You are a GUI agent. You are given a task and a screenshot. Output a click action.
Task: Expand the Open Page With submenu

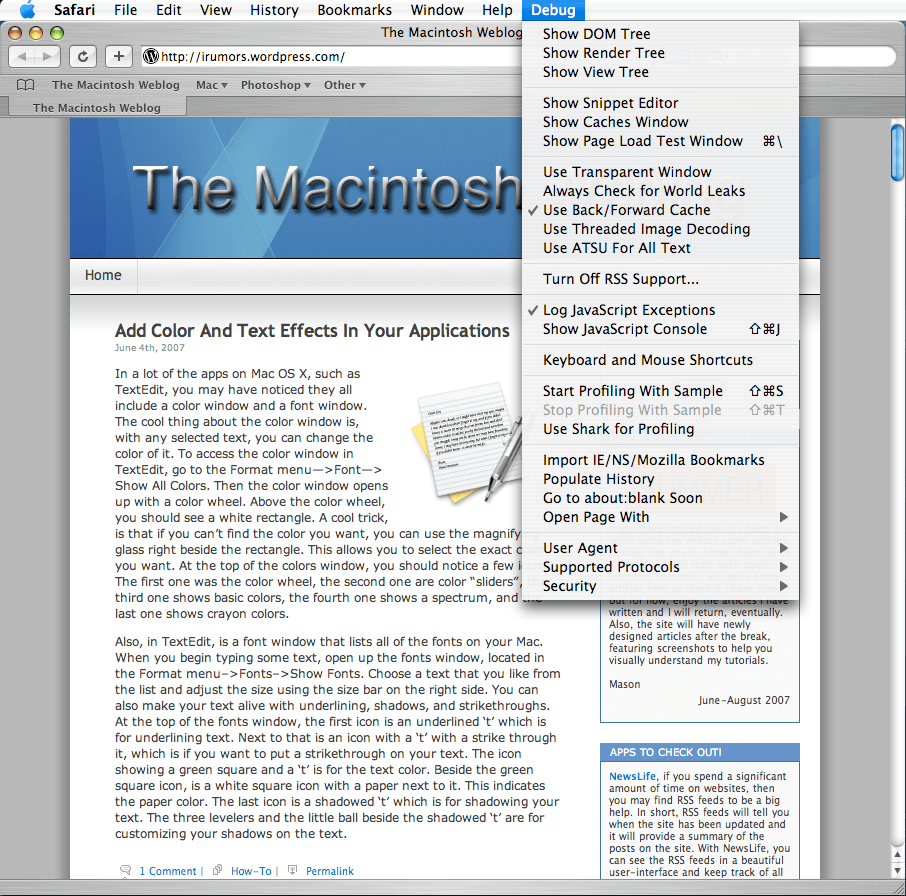click(x=660, y=517)
